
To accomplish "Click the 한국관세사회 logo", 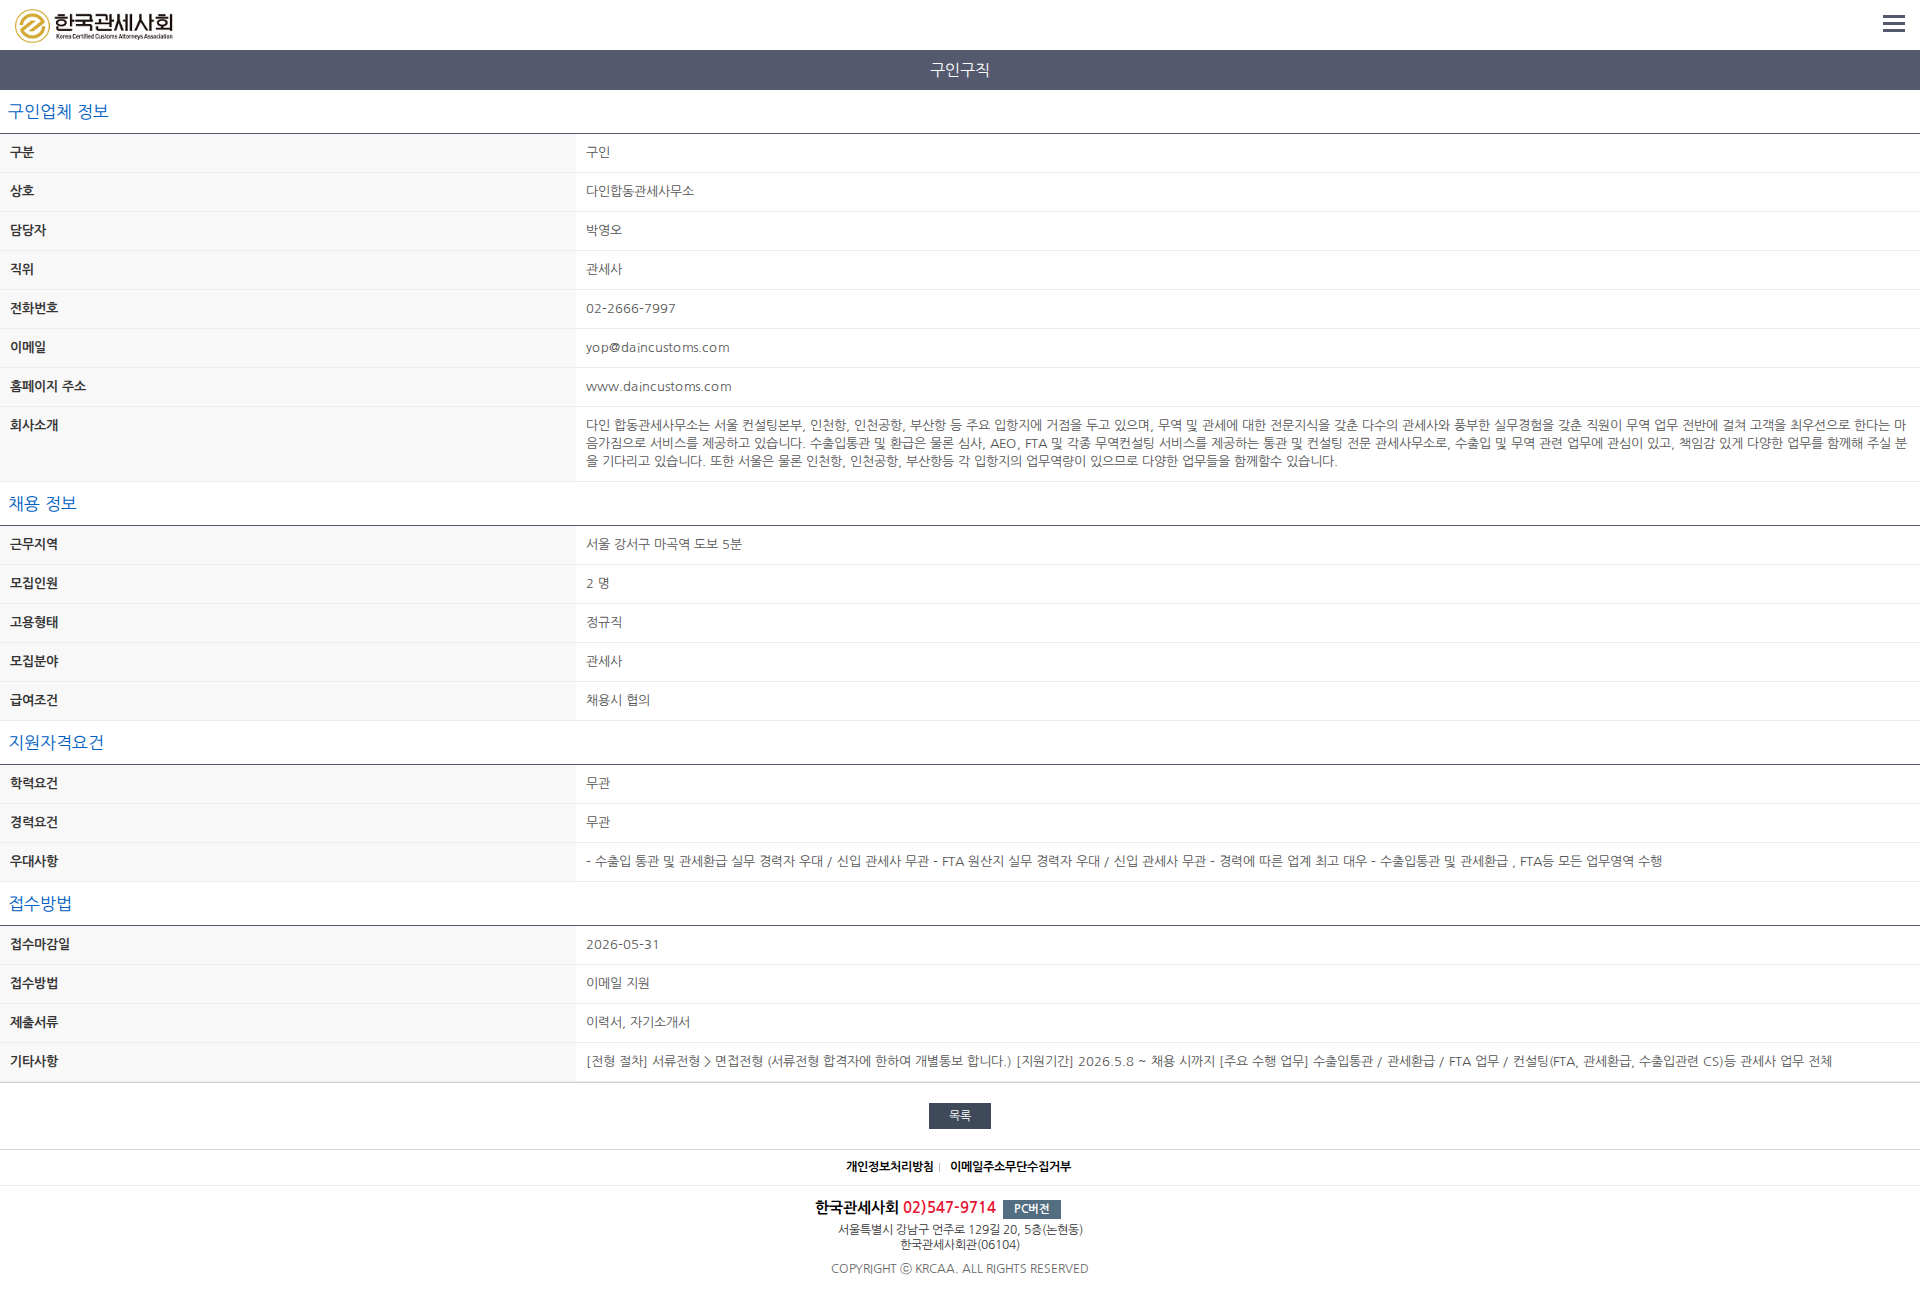I will coord(94,25).
